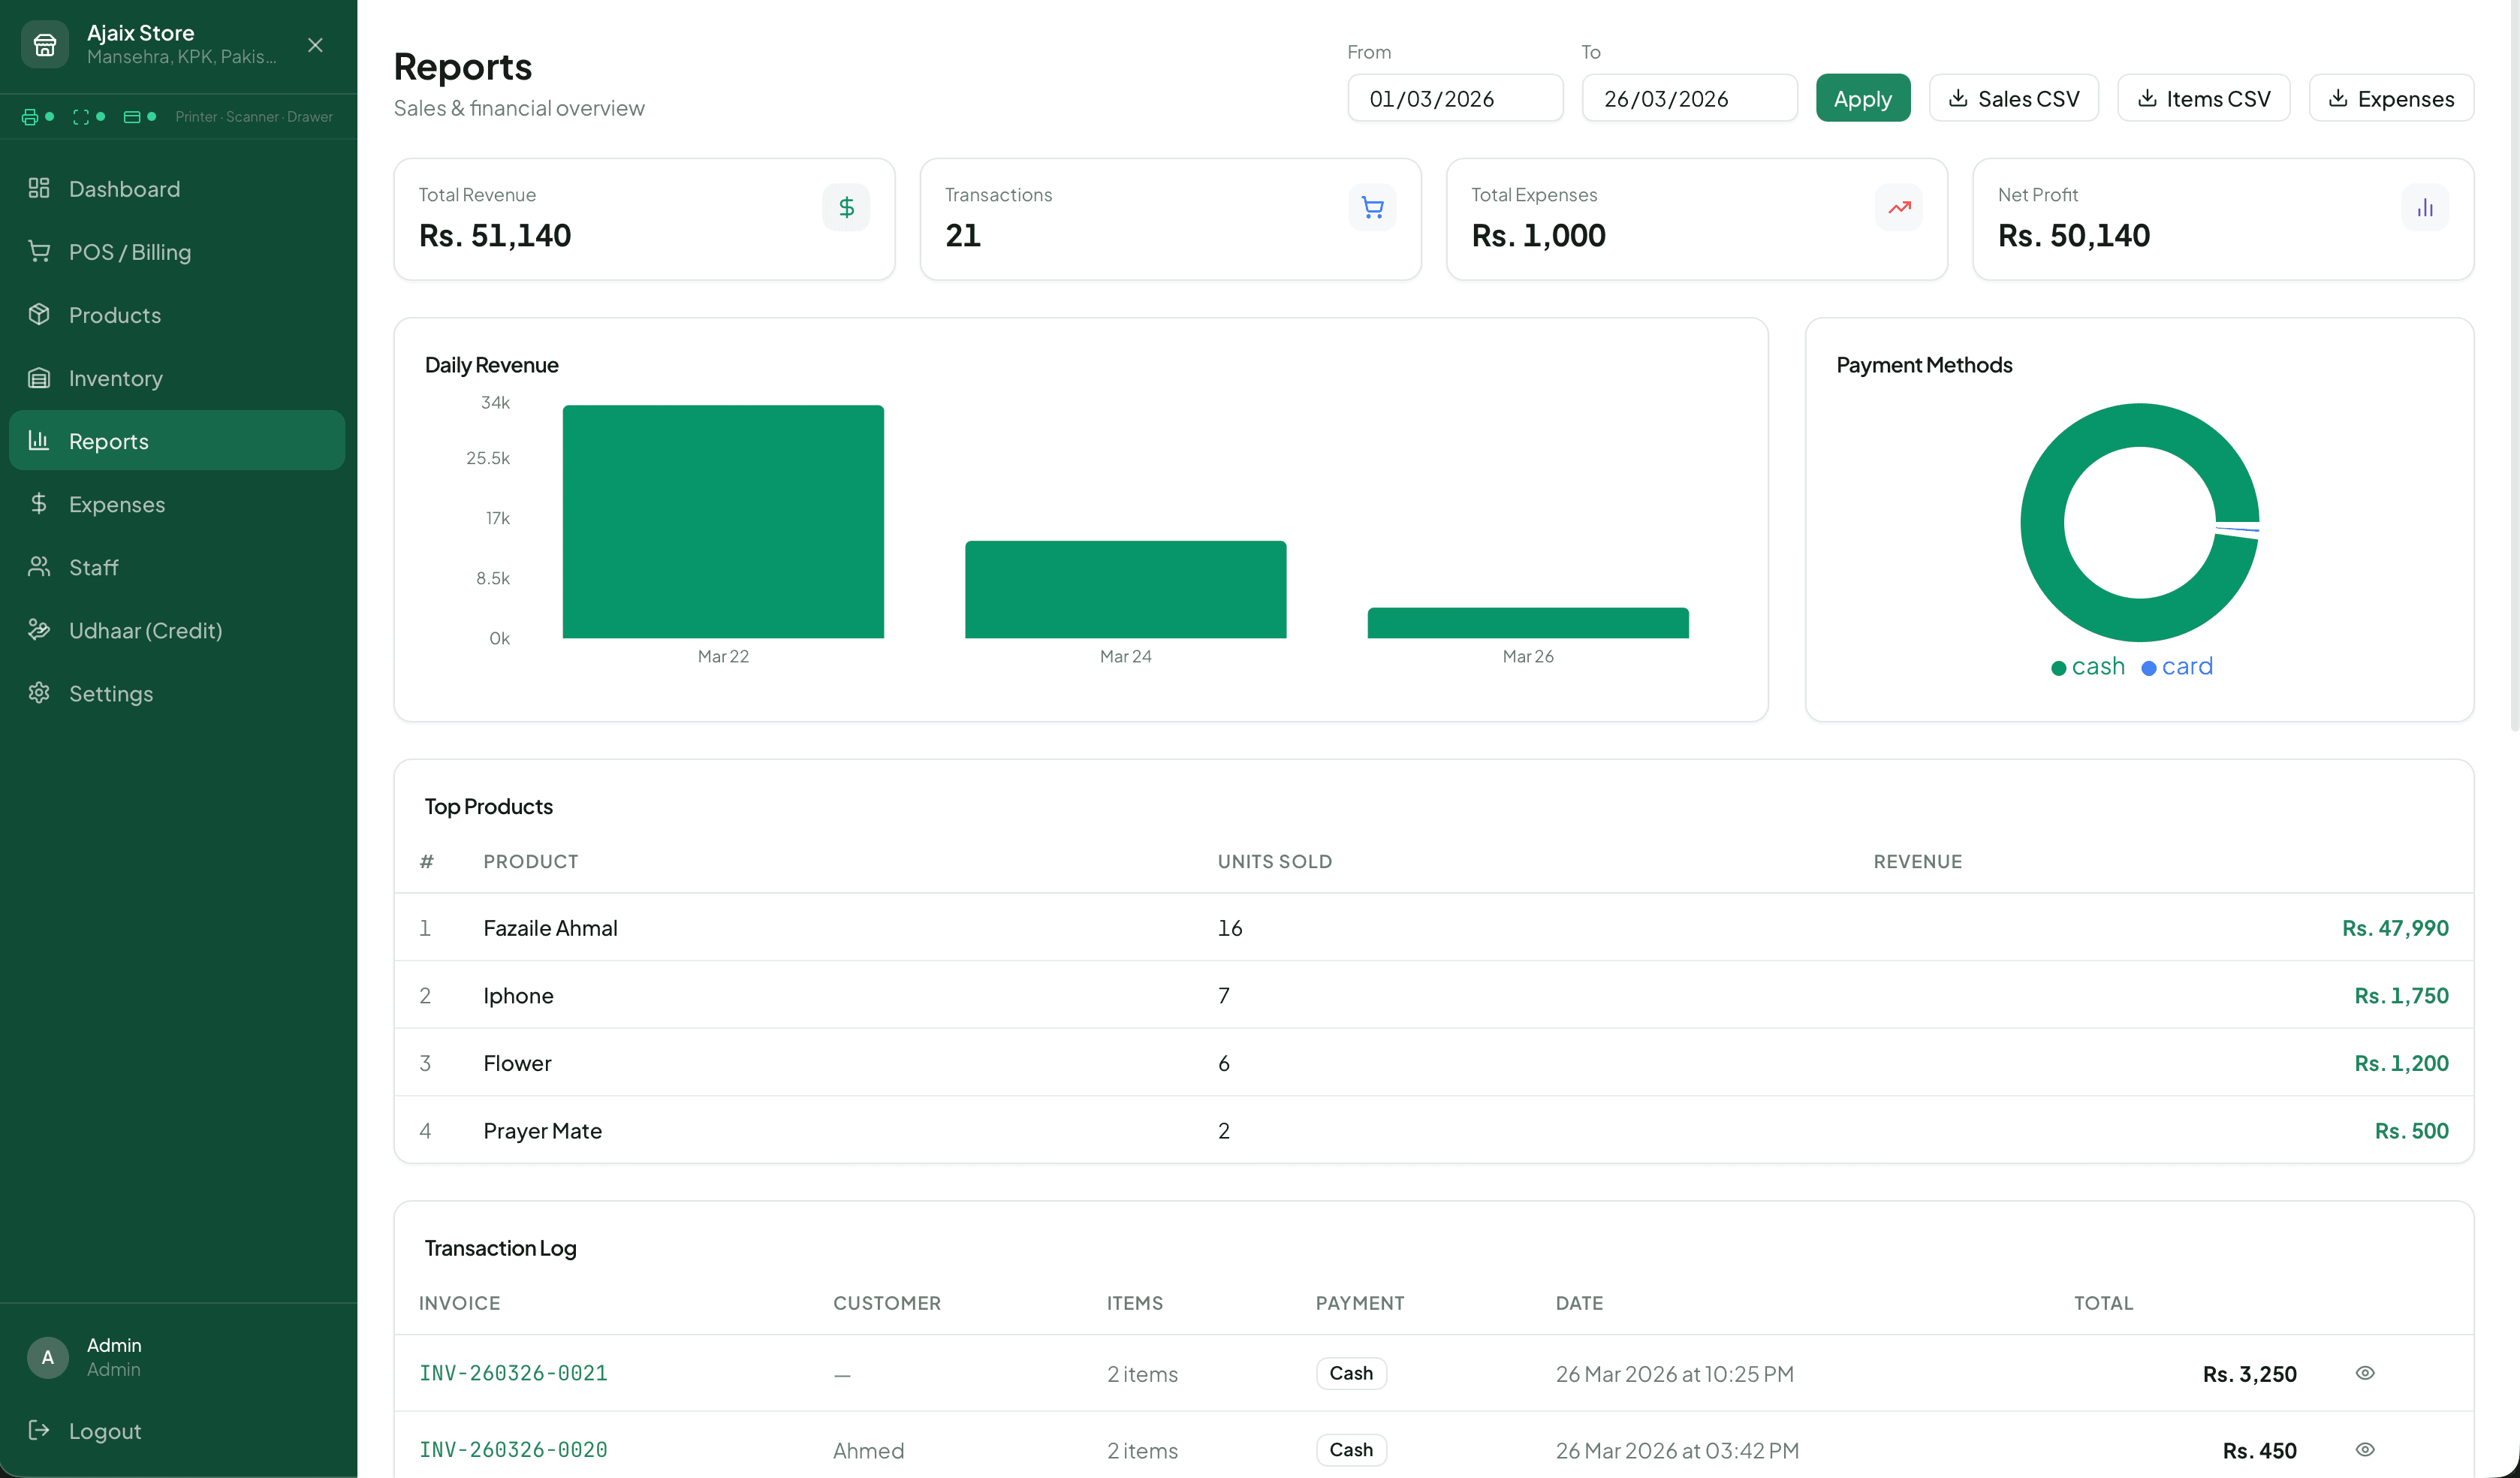2520x1478 pixels.
Task: Open the POS / Billing section
Action: tap(130, 252)
